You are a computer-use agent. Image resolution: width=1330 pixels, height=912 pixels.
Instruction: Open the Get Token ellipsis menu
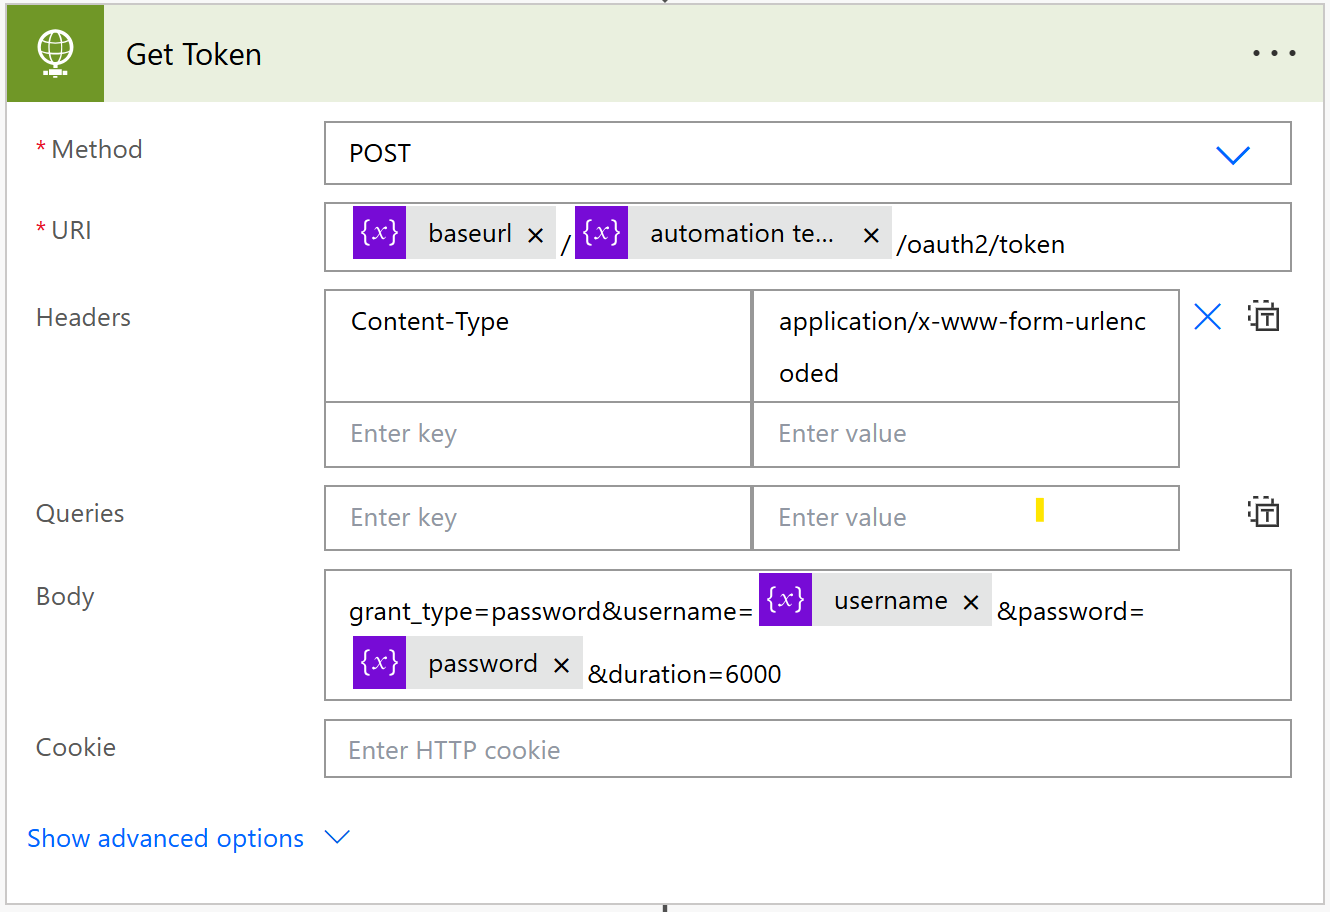1273,53
